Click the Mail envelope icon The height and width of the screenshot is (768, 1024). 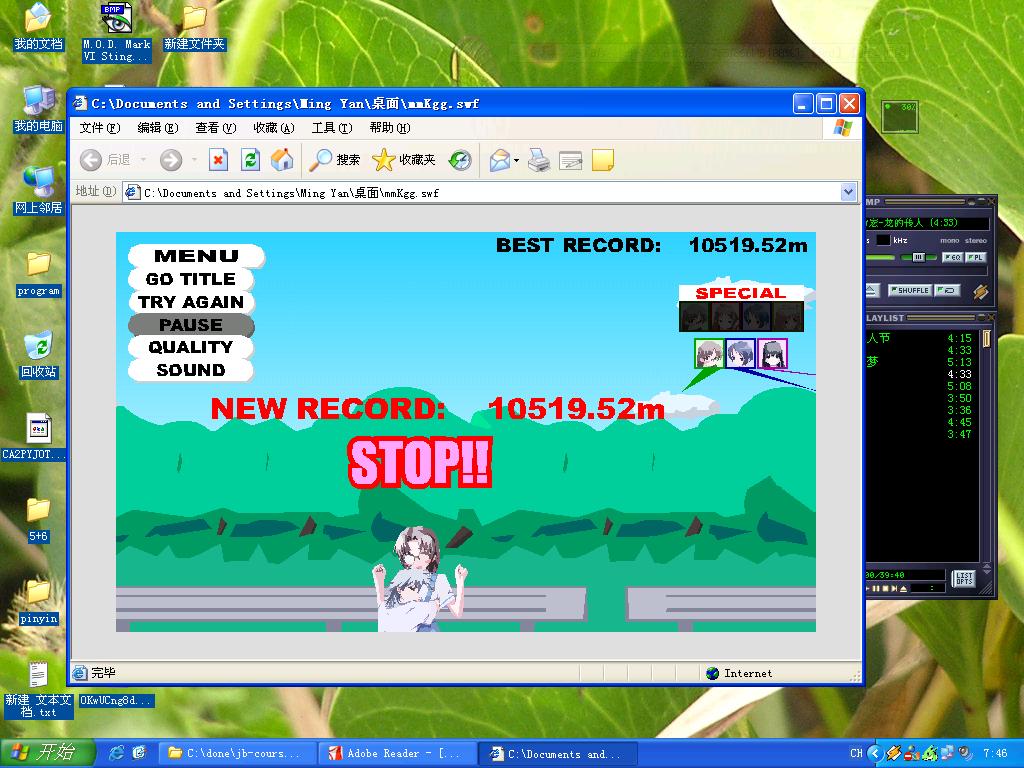click(x=500, y=159)
